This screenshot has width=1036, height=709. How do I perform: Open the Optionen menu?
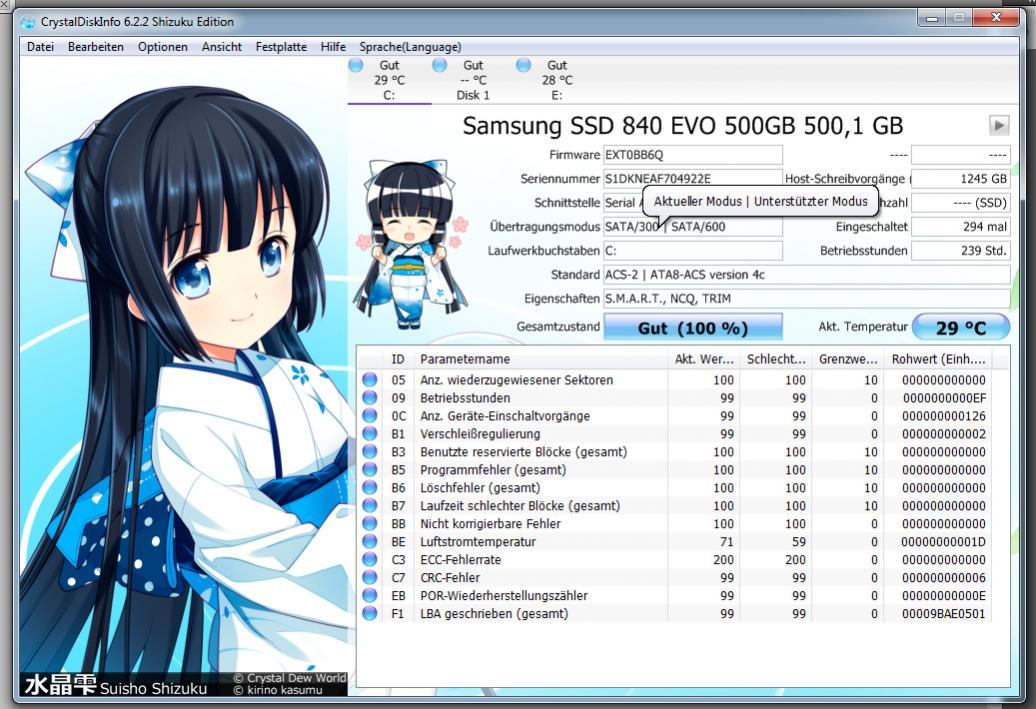coord(163,47)
